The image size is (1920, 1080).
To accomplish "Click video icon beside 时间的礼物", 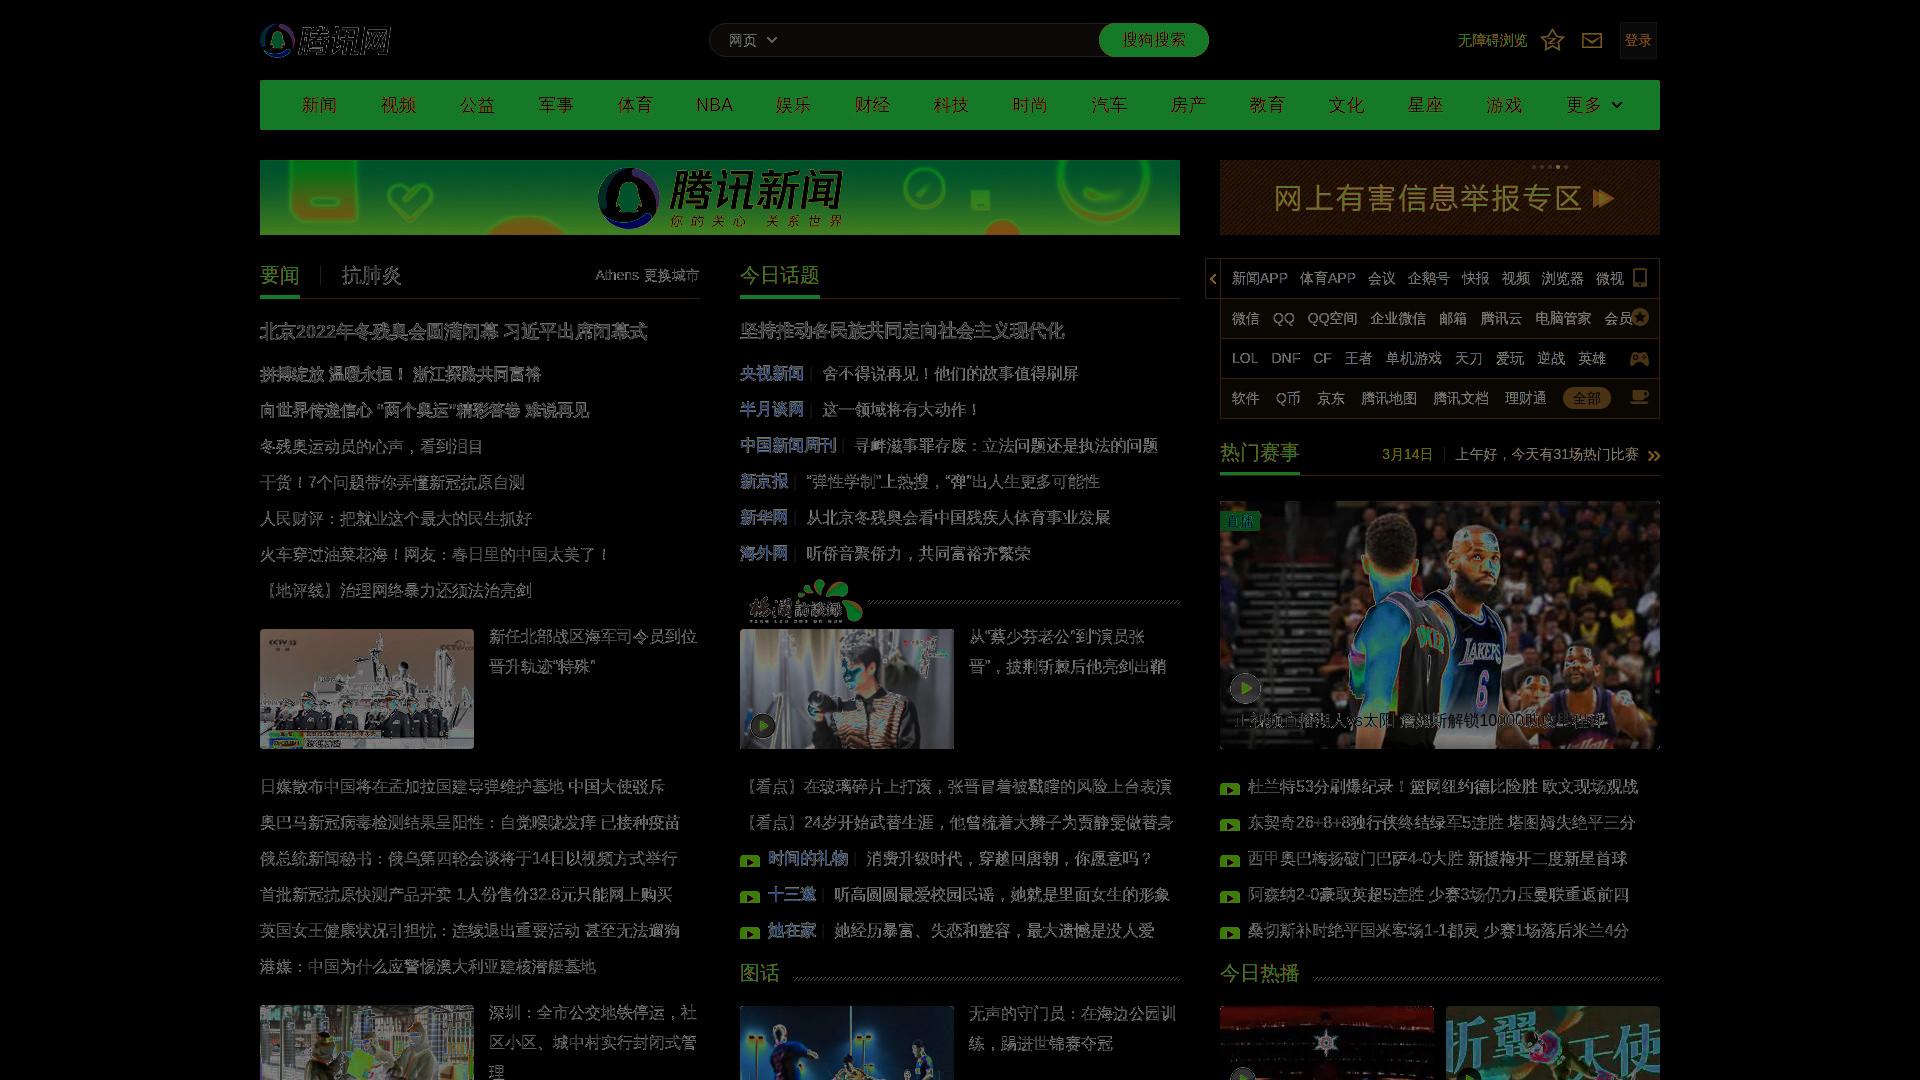I will [x=750, y=860].
